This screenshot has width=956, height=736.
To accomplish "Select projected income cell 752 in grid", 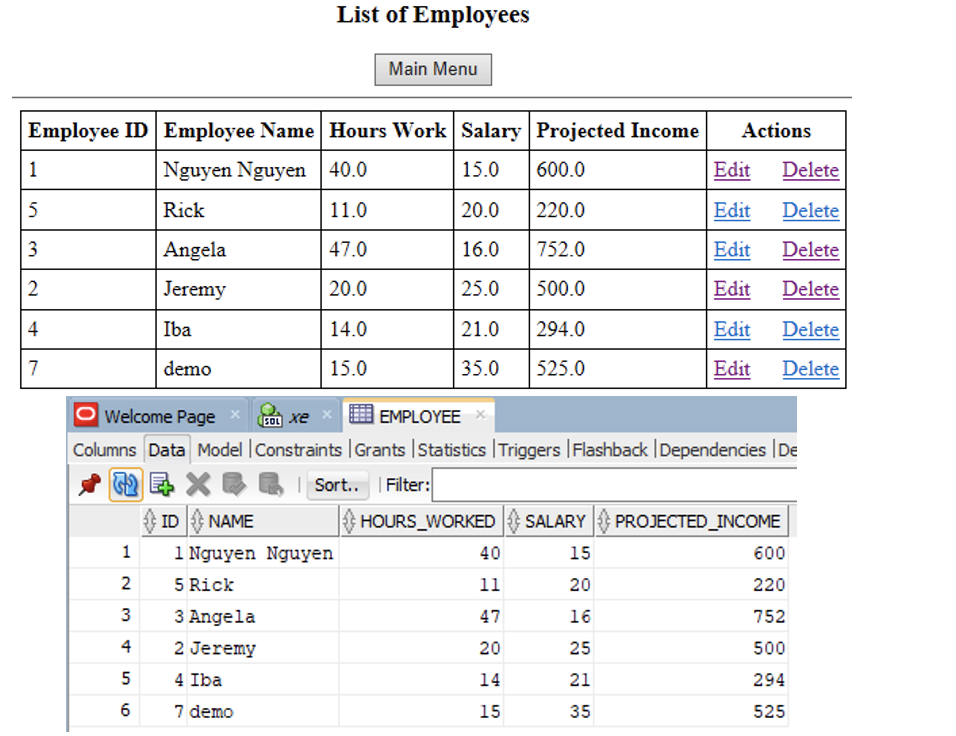I will (x=691, y=616).
